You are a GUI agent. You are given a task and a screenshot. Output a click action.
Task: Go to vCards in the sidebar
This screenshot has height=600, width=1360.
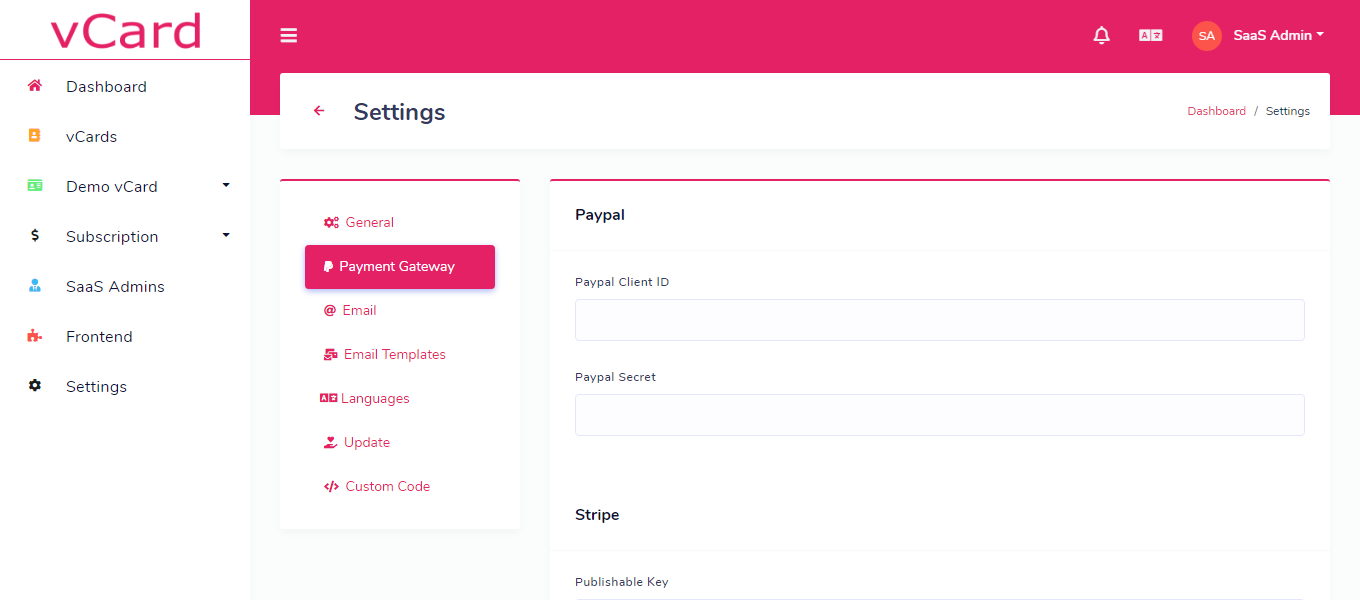91,136
